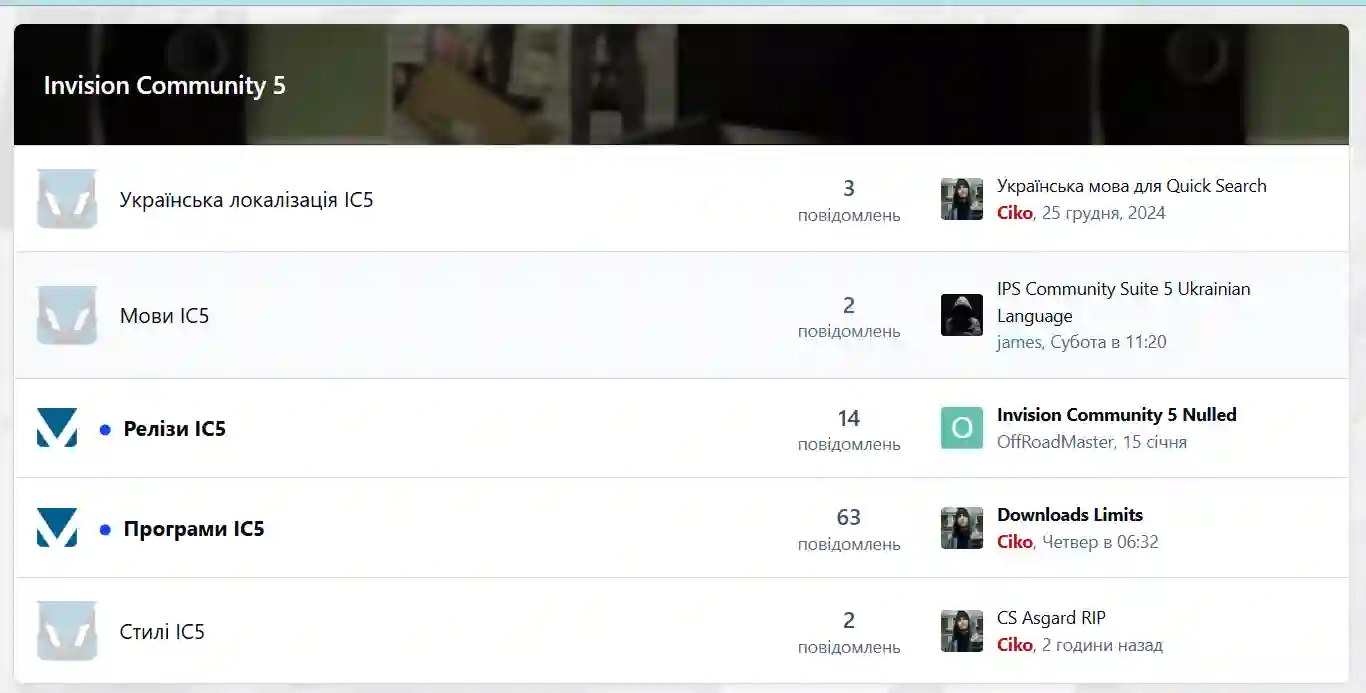Open the CS Asgard RIP topic
This screenshot has height=693, width=1366.
click(1051, 618)
